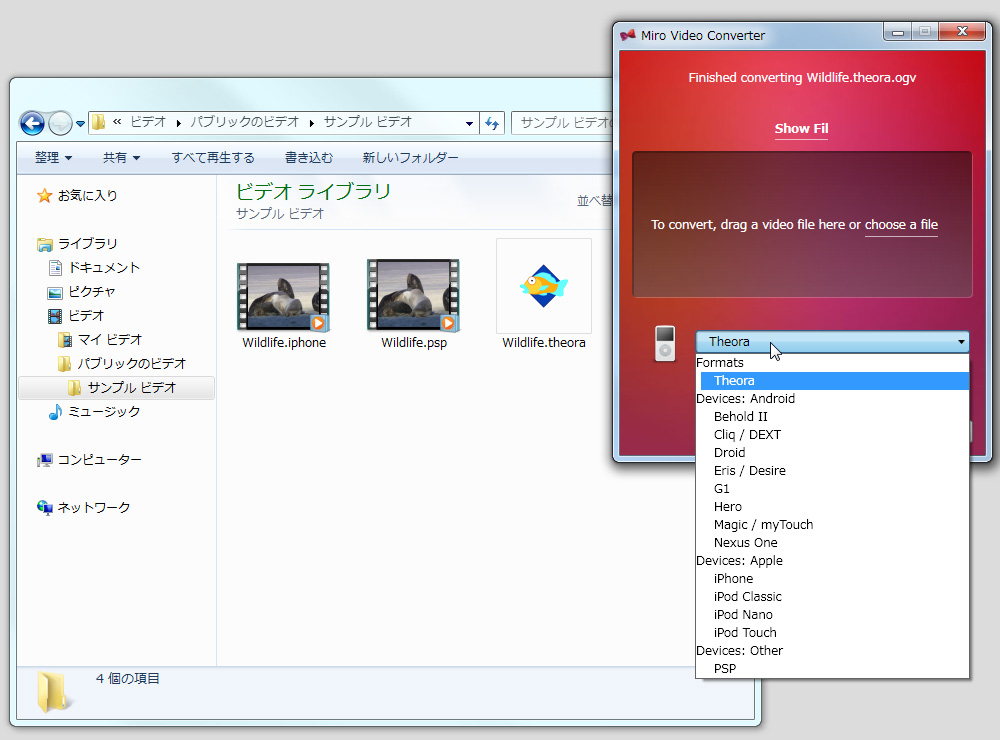The image size is (1000, 740).
Task: Select コンピューター in navigation pane
Action: [99, 460]
